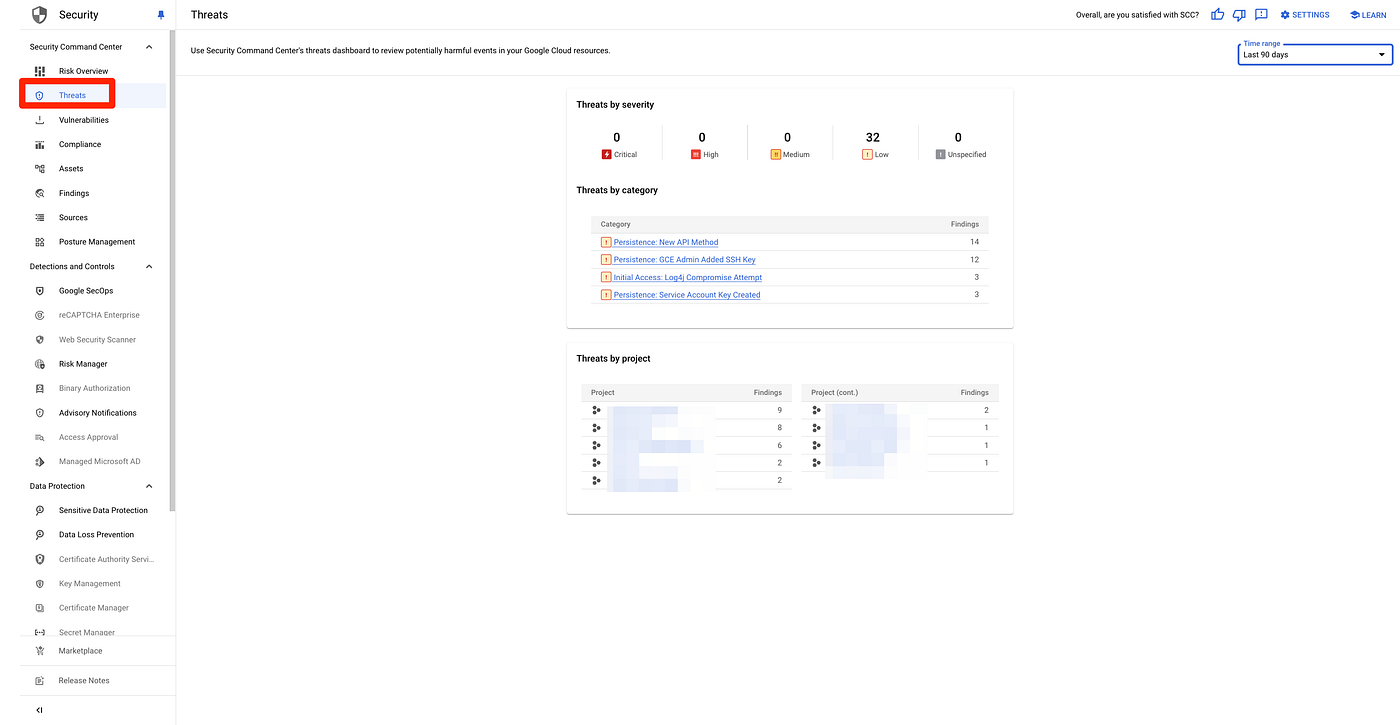
Task: Click the Data Loss Prevention icon
Action: tap(40, 535)
